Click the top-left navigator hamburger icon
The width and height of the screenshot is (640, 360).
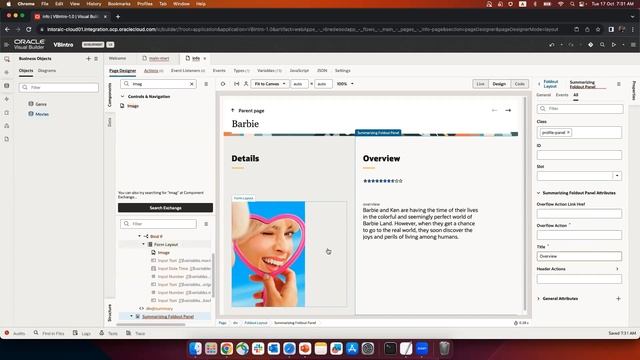(x=6, y=44)
